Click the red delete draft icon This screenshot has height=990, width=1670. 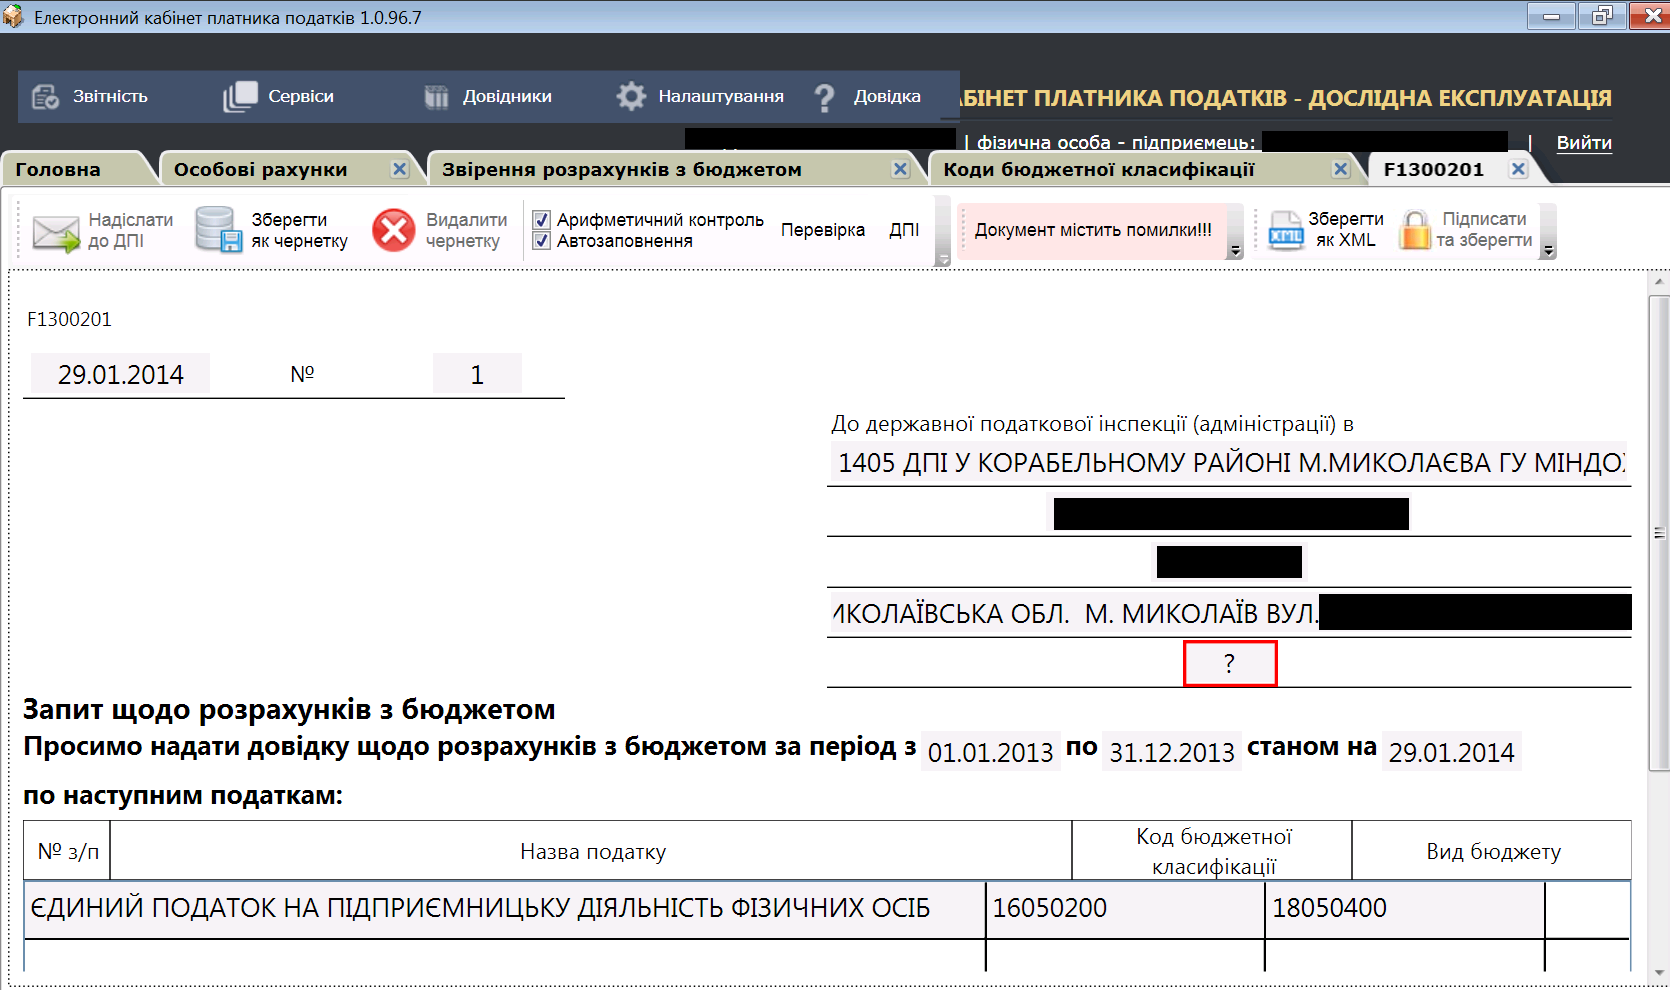tap(393, 230)
